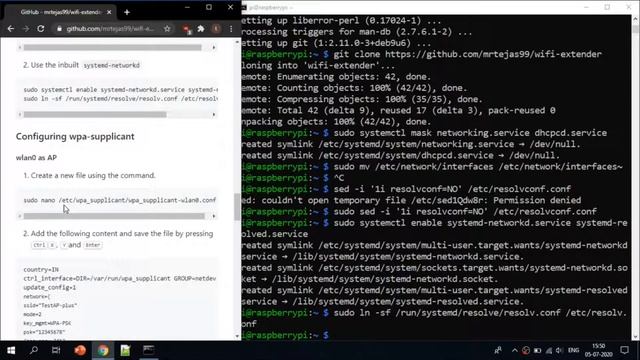The height and width of the screenshot is (360, 640).
Task: Click the page scrollbar's up arrow in Chrome
Action: tap(237, 42)
